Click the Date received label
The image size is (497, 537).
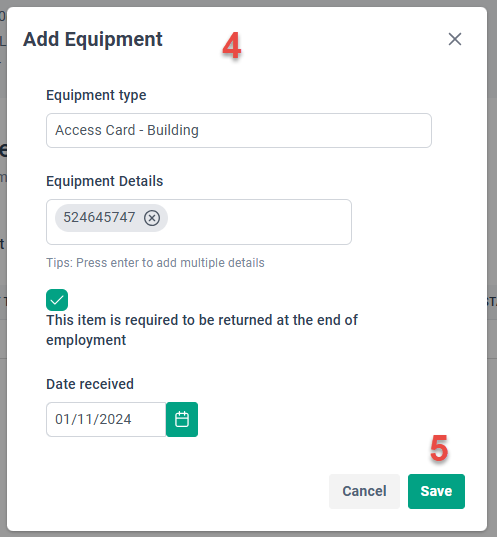point(90,384)
